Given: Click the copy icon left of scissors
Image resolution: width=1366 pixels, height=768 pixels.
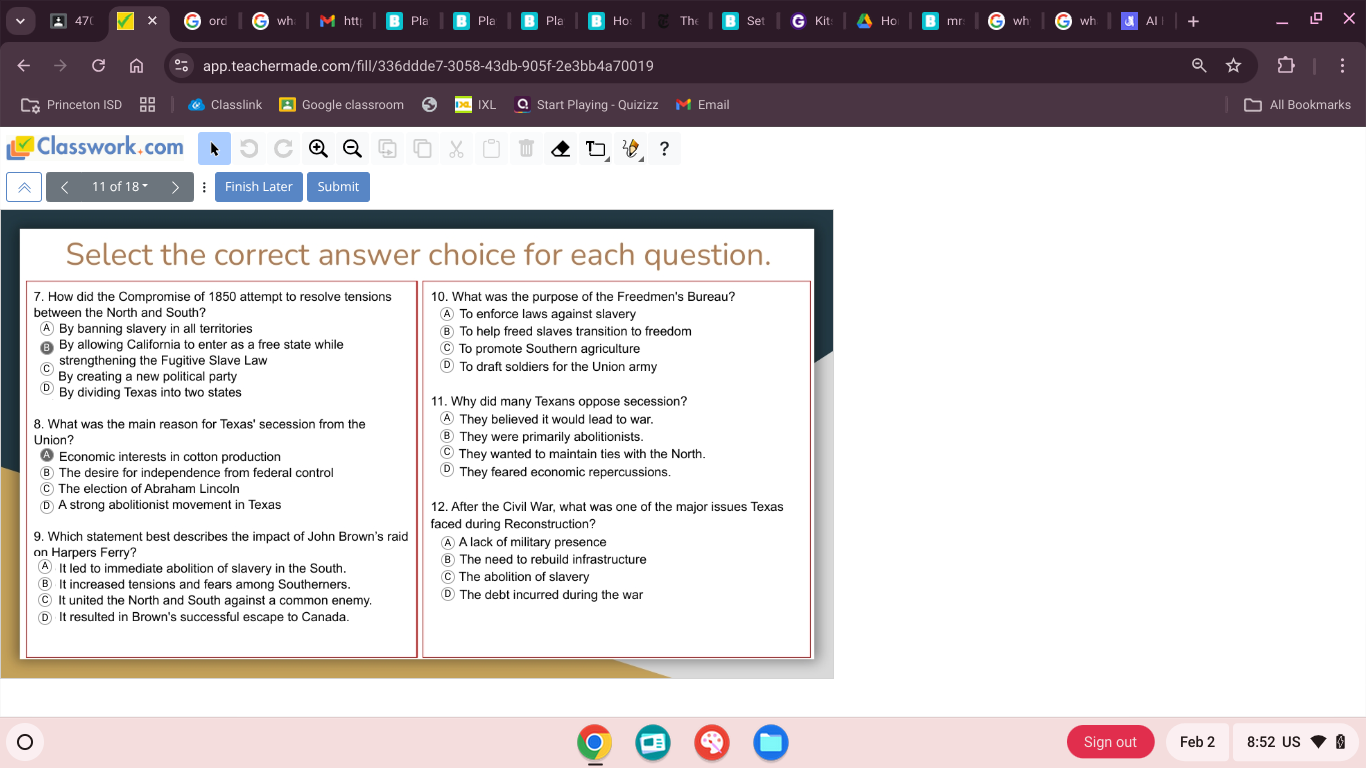Looking at the screenshot, I should (x=422, y=149).
